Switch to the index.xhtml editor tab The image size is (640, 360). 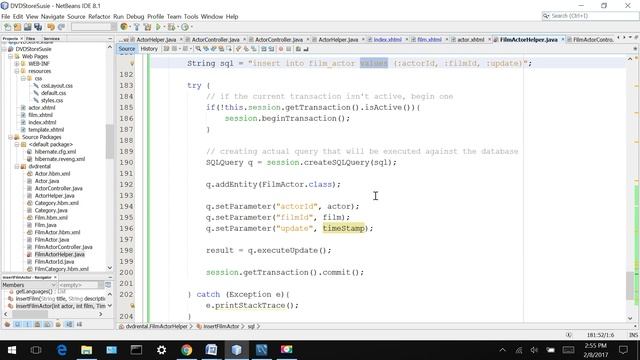[387, 40]
